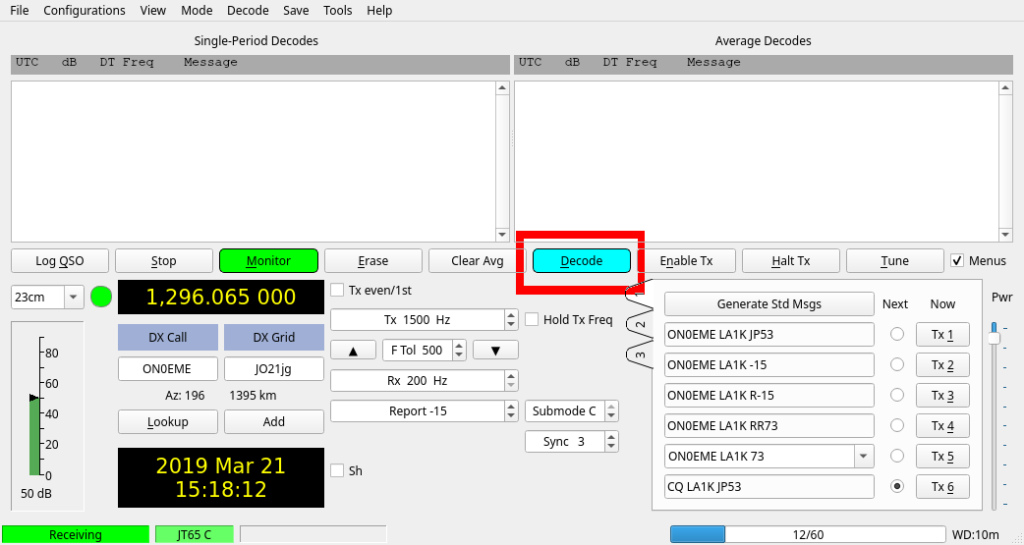This screenshot has height=545, width=1024.
Task: Enable the Tx even/1st checkbox
Action: [x=338, y=290]
